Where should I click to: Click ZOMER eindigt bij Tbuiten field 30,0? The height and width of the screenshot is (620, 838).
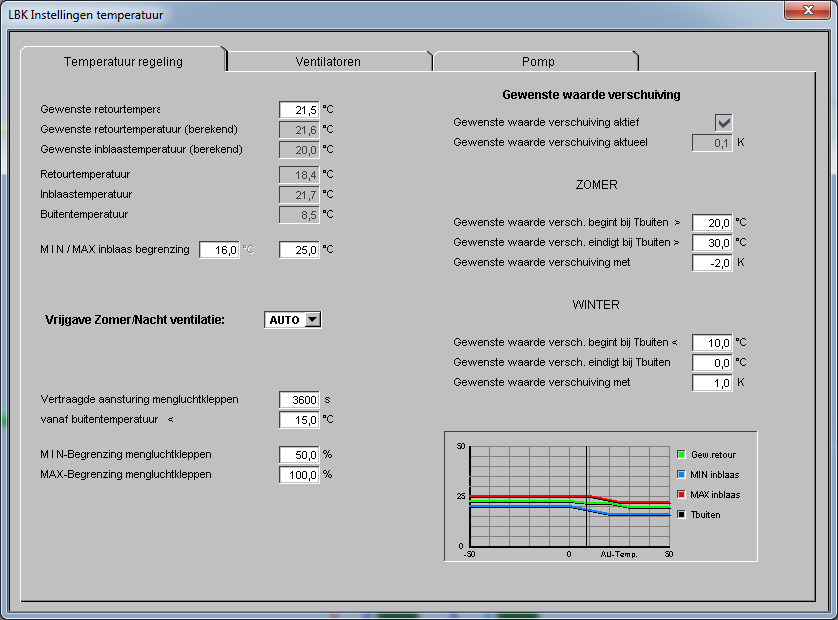712,243
